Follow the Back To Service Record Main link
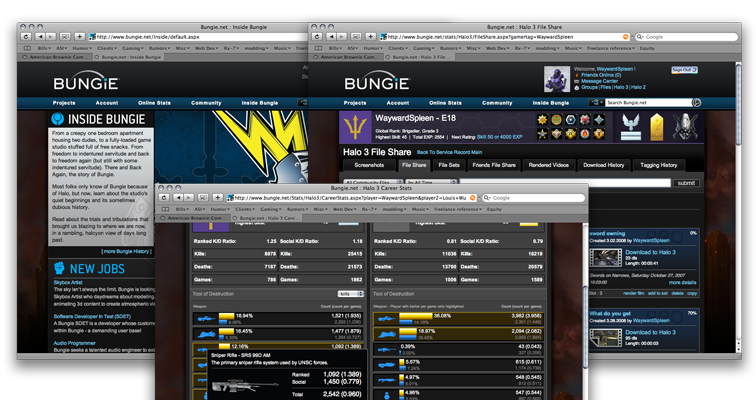This screenshot has width=756, height=400. pyautogui.click(x=449, y=152)
